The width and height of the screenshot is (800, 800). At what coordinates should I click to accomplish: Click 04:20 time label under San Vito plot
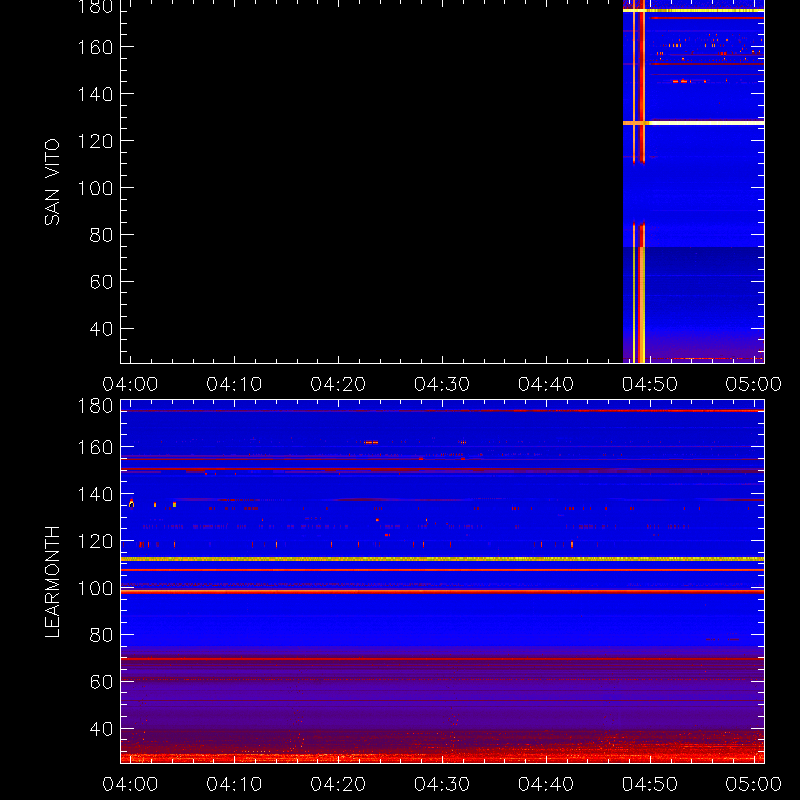pos(338,384)
